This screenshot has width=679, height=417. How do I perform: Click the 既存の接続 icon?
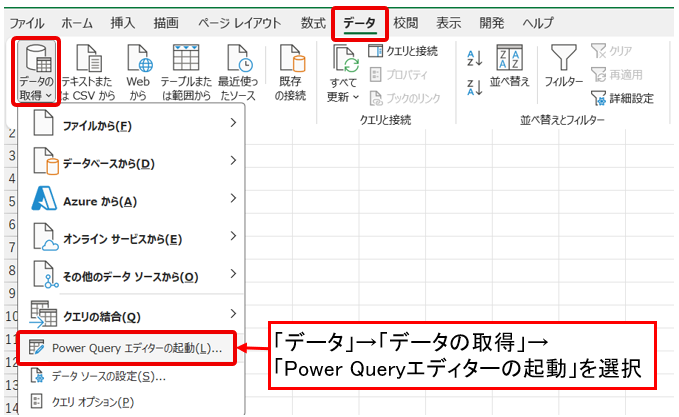(292, 60)
